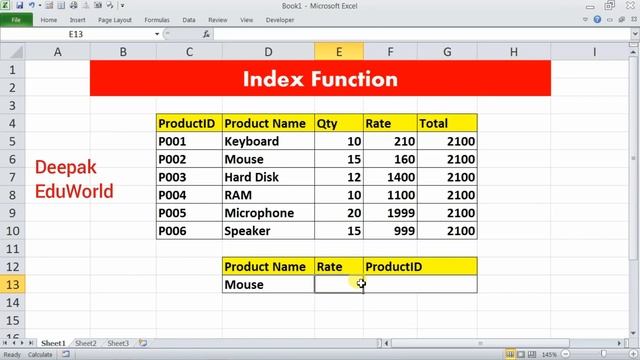This screenshot has width=640, height=360.
Task: Go to first sheet navigation arrow
Action: [5, 343]
